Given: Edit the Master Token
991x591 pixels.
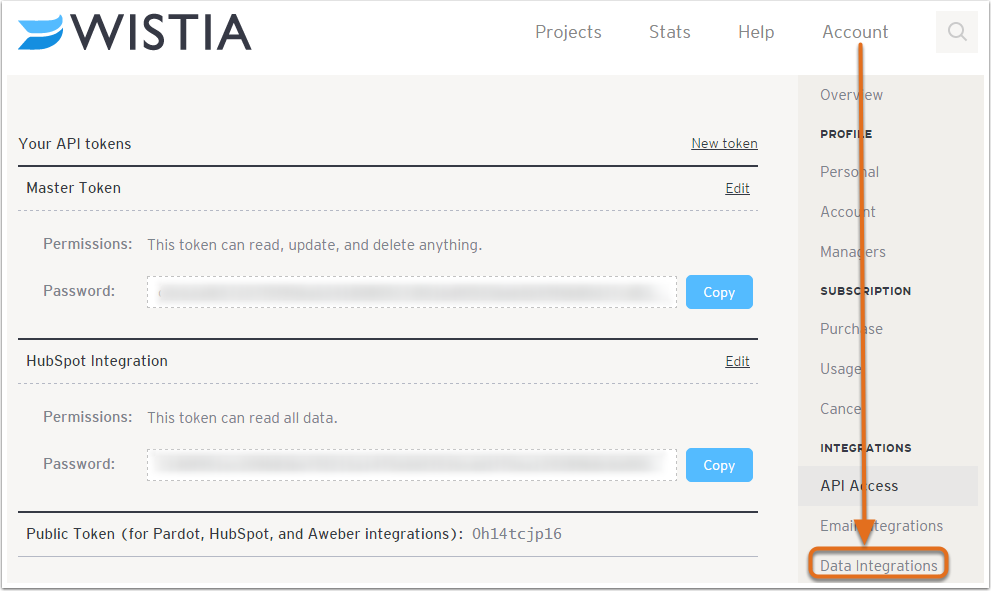Looking at the screenshot, I should pos(737,188).
